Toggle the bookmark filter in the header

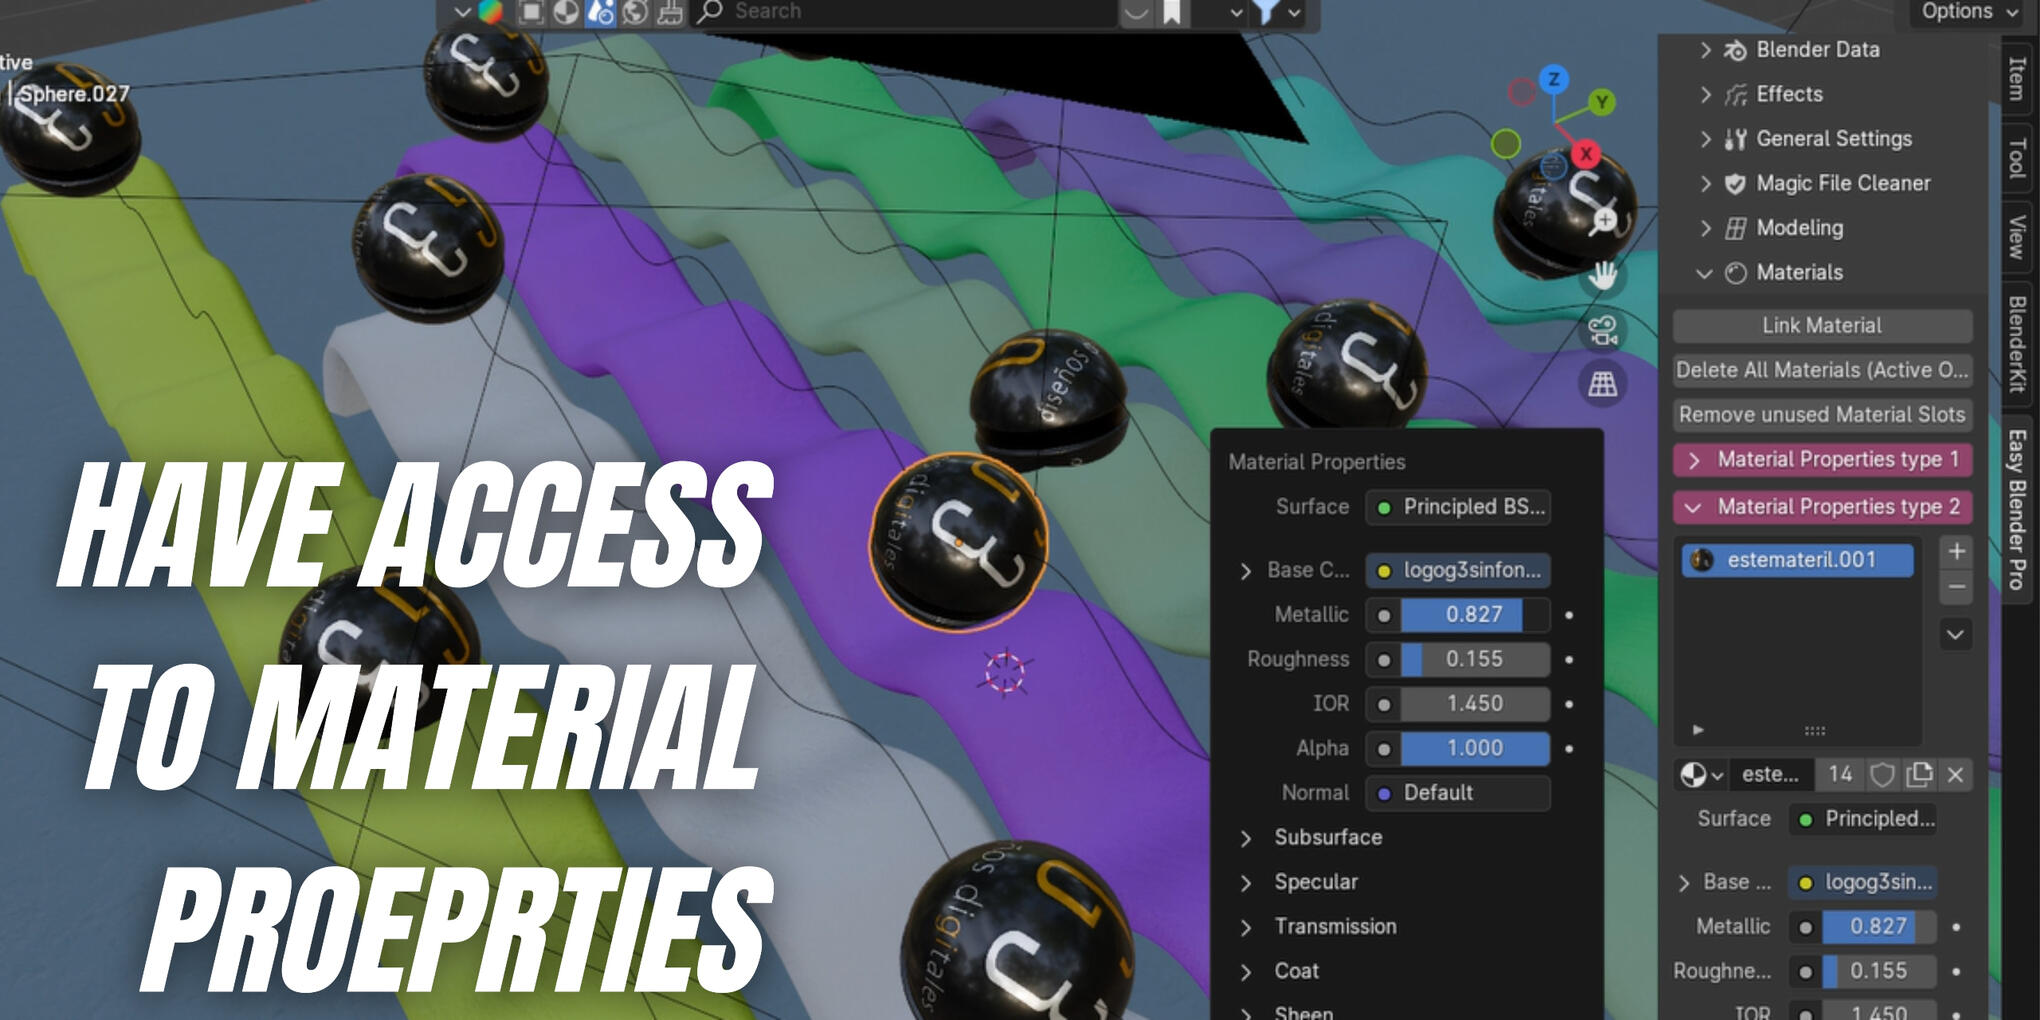pos(1172,12)
